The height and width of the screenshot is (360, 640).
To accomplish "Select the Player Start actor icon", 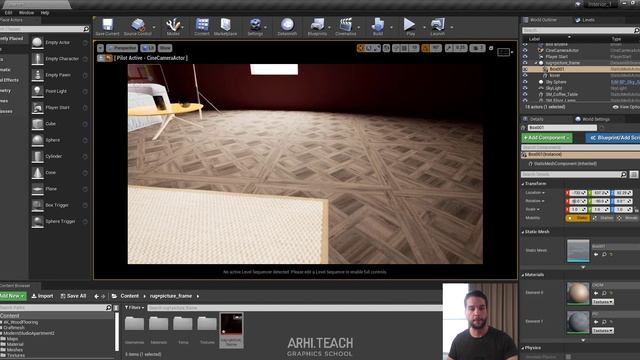I will (38, 108).
